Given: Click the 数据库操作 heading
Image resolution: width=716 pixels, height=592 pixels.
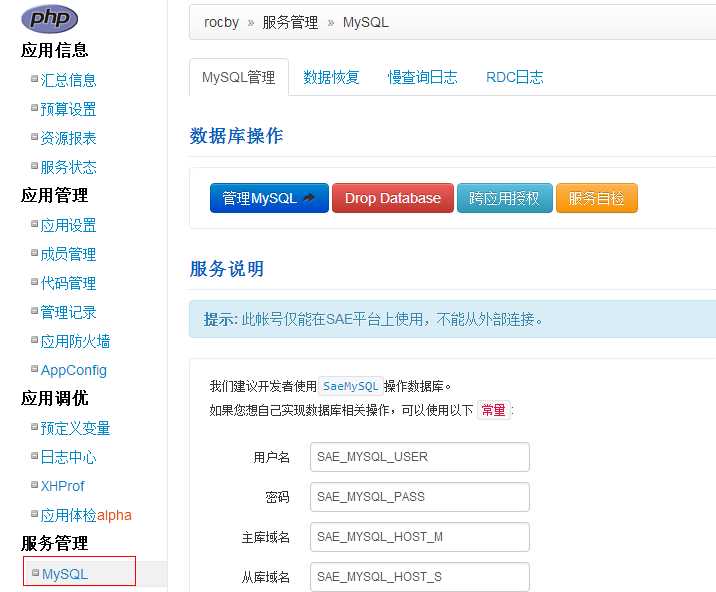Looking at the screenshot, I should tap(237, 136).
